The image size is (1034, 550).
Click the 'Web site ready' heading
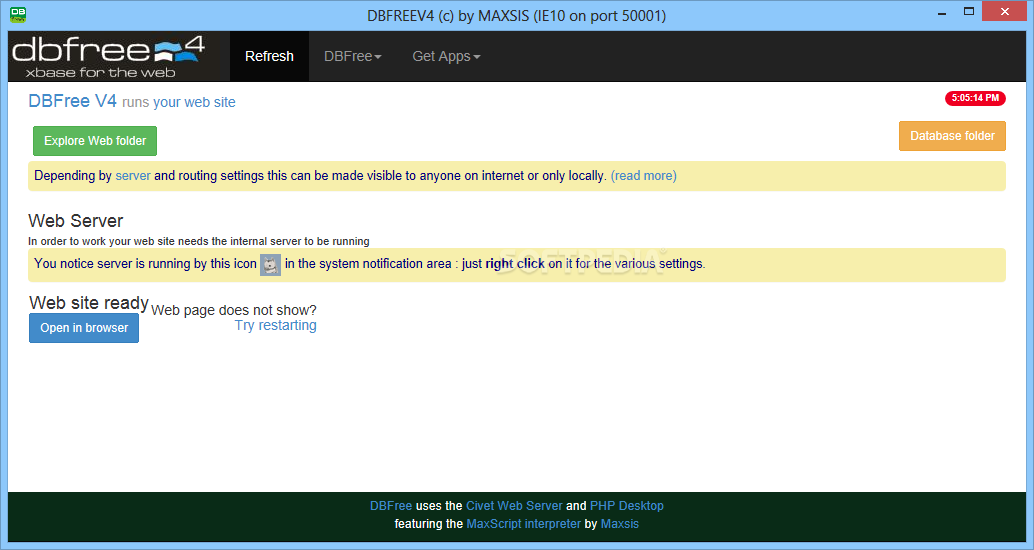[x=89, y=303]
